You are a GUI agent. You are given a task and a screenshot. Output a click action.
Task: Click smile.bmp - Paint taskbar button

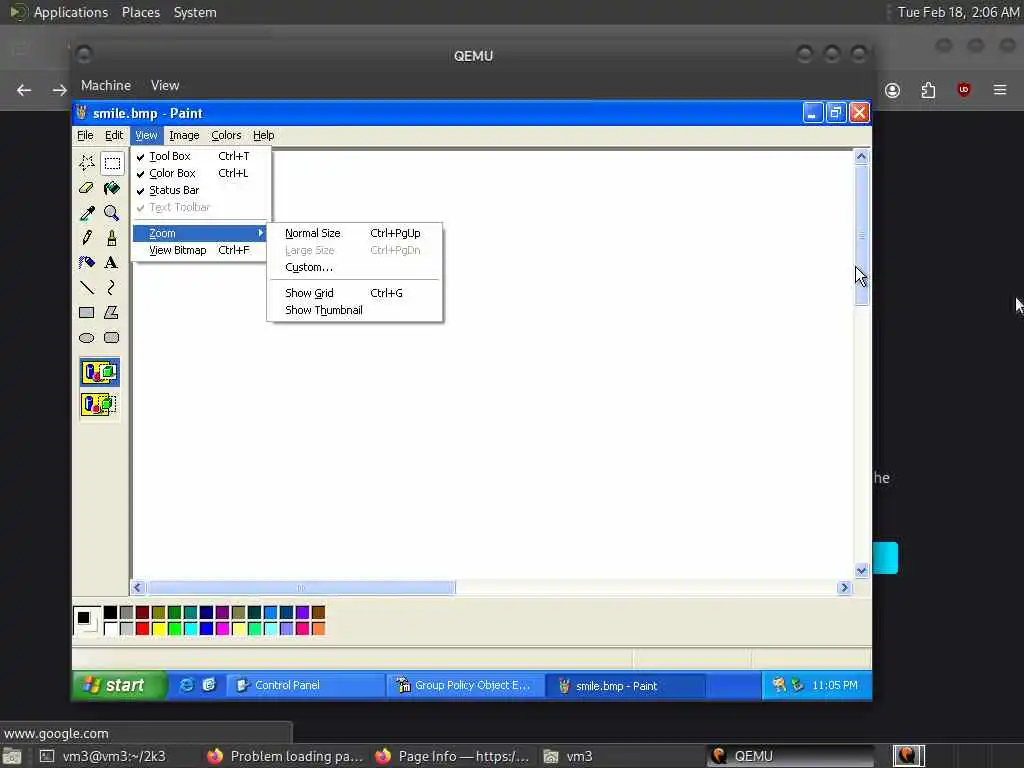click(625, 686)
